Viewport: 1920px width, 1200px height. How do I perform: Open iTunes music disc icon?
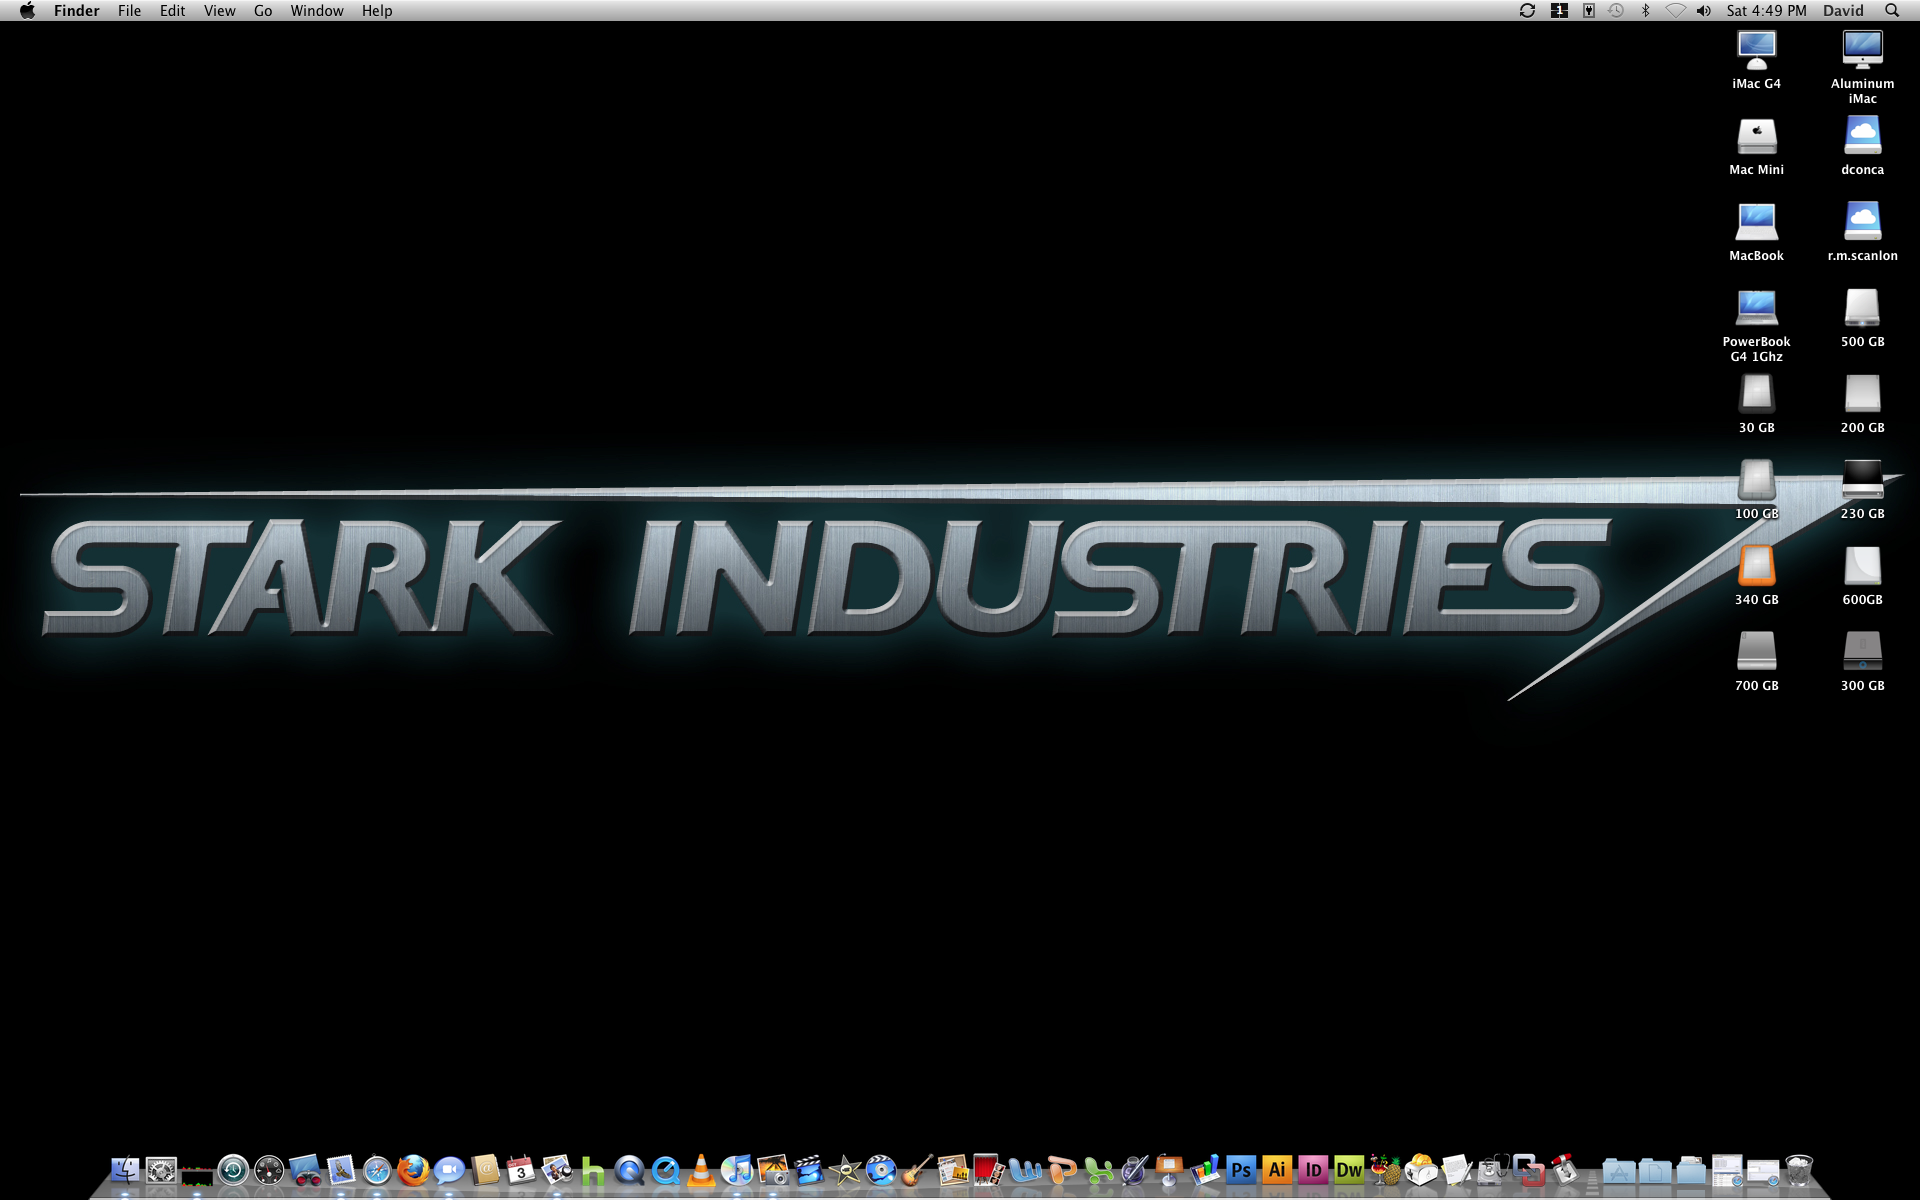point(737,1169)
